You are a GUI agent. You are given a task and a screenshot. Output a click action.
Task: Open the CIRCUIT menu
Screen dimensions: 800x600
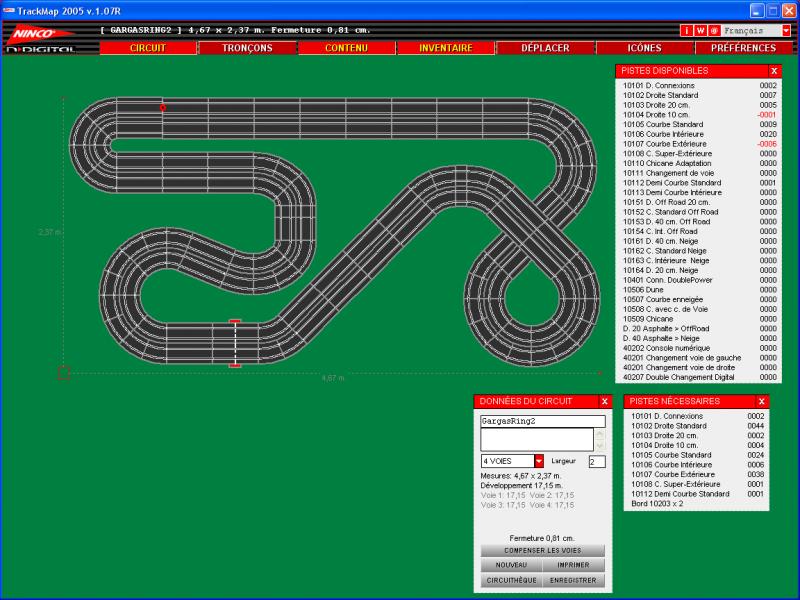pyautogui.click(x=148, y=48)
